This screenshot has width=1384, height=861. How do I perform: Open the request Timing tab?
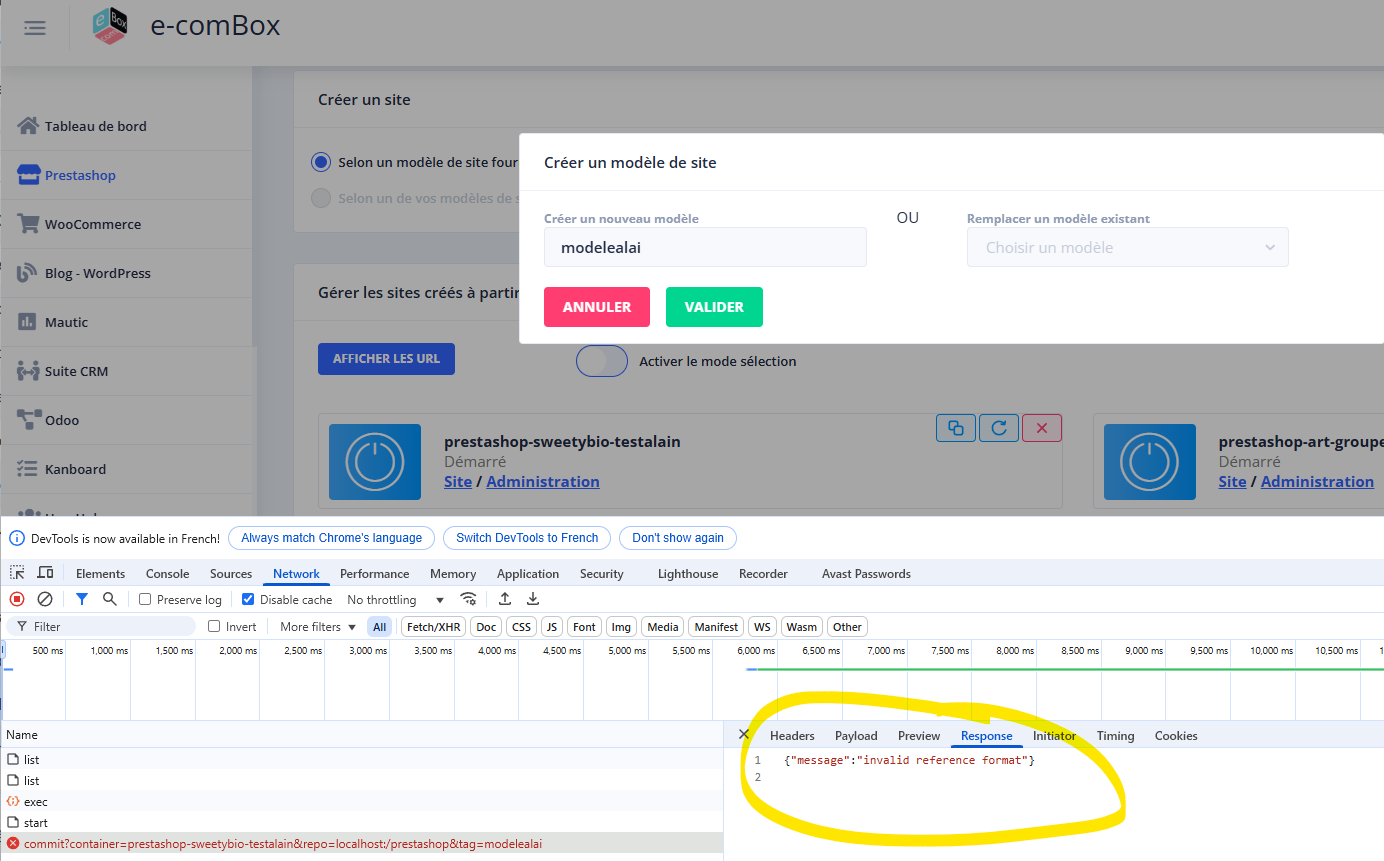[x=1115, y=736]
